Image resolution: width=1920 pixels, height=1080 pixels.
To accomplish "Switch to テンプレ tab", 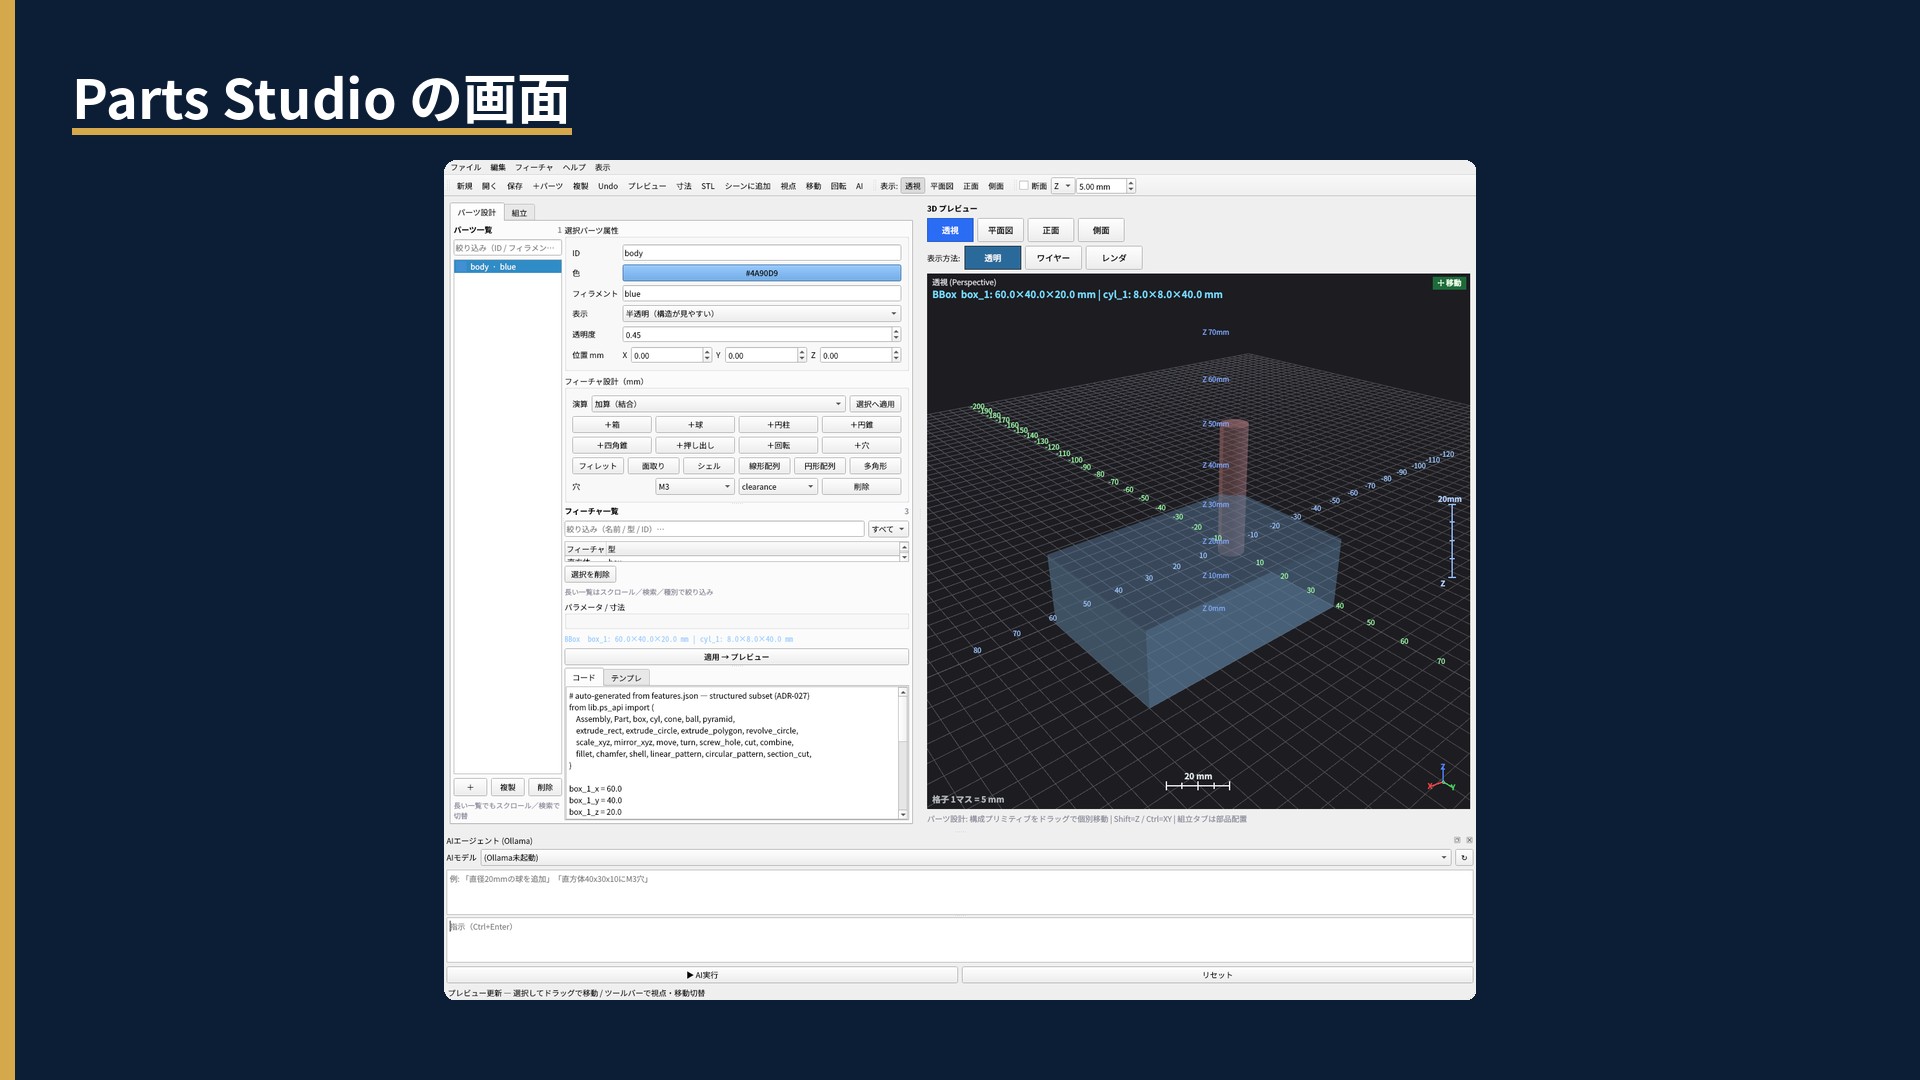I will pyautogui.click(x=626, y=678).
